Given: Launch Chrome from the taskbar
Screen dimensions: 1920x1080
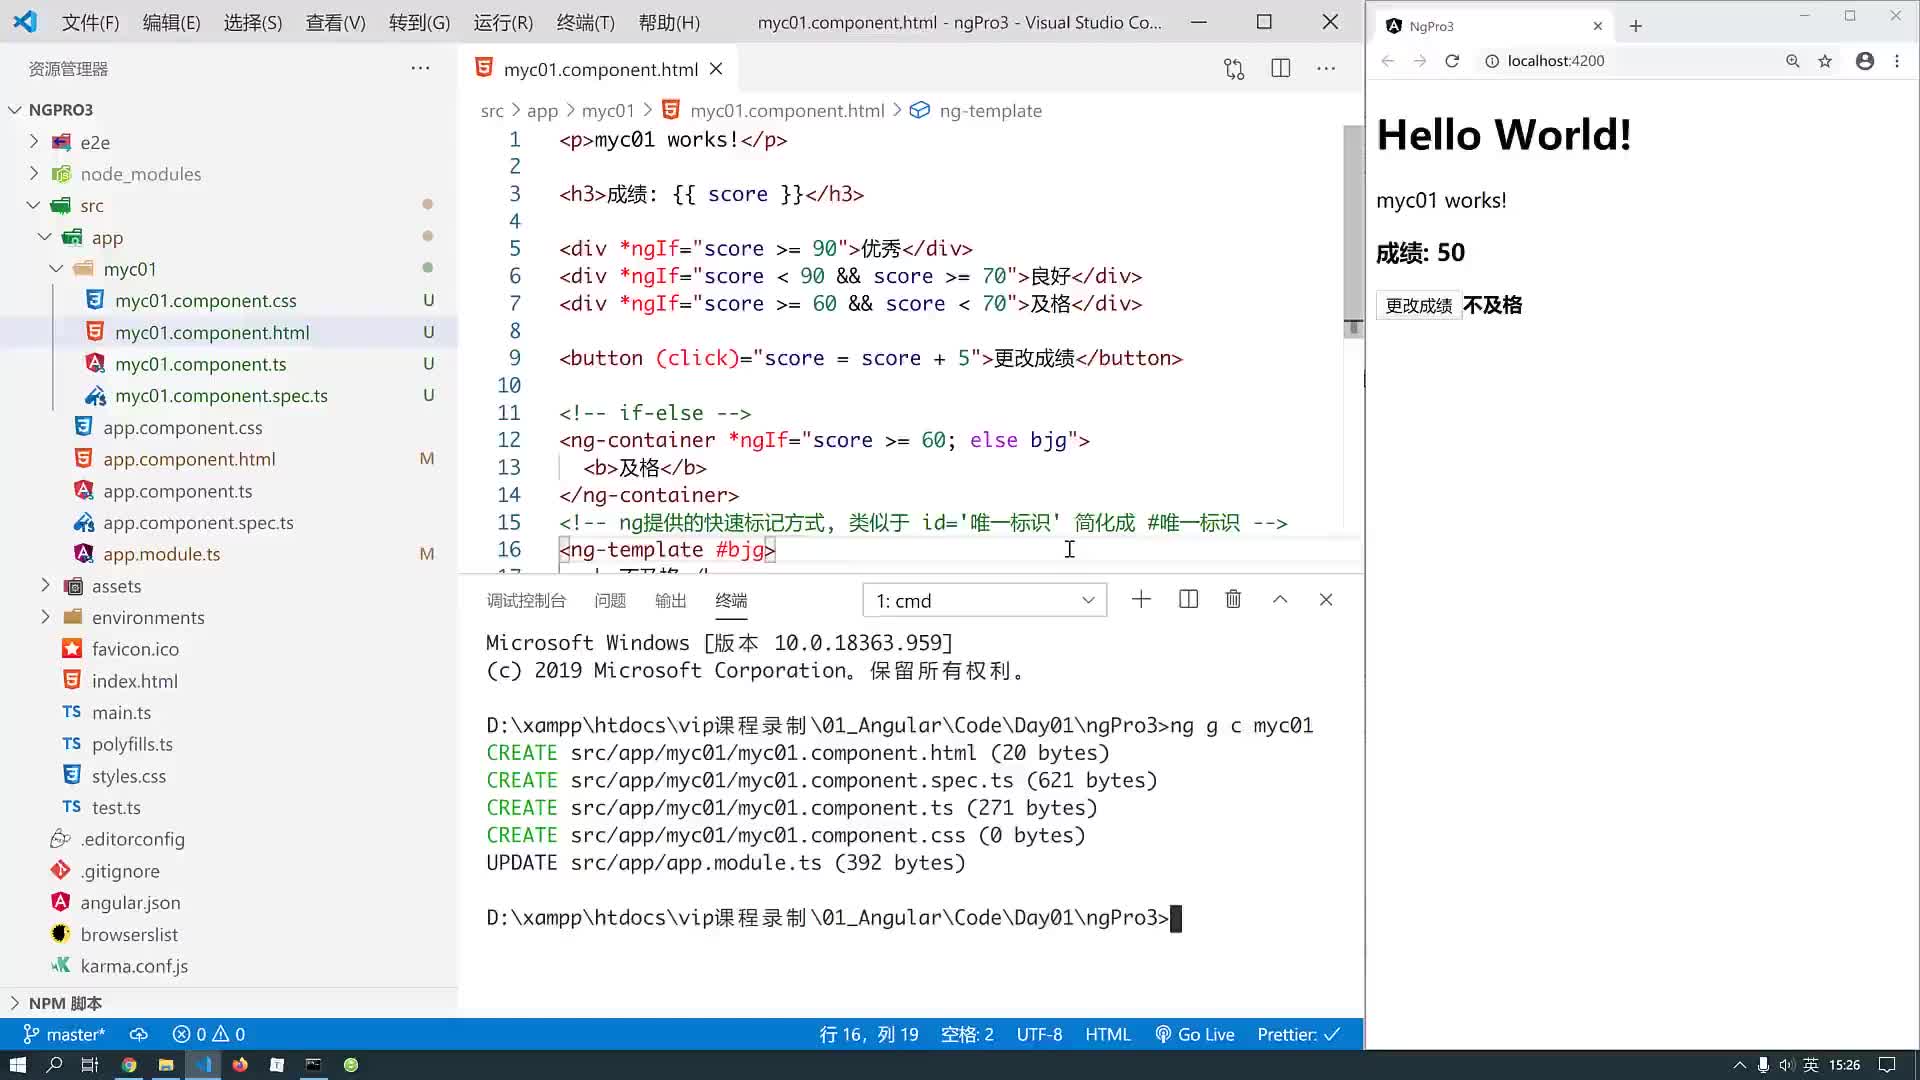Looking at the screenshot, I should (129, 1065).
